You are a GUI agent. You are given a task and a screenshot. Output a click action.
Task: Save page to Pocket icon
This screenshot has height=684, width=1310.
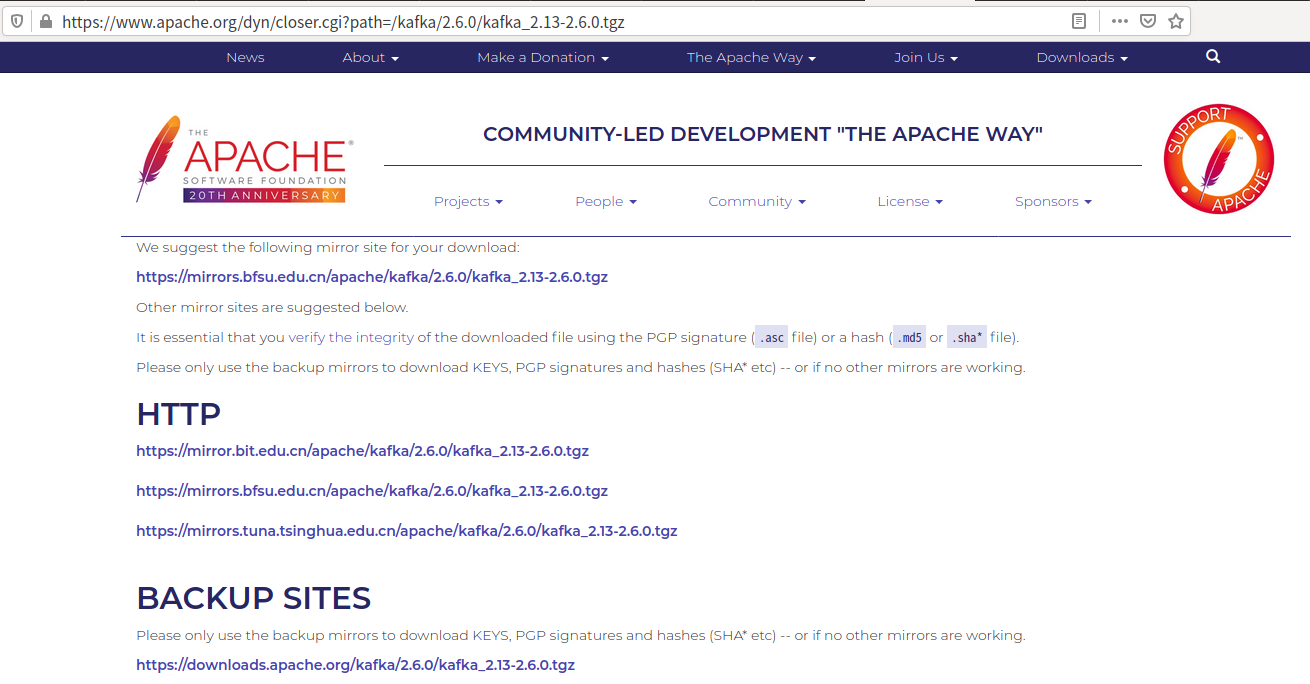pyautogui.click(x=1148, y=21)
